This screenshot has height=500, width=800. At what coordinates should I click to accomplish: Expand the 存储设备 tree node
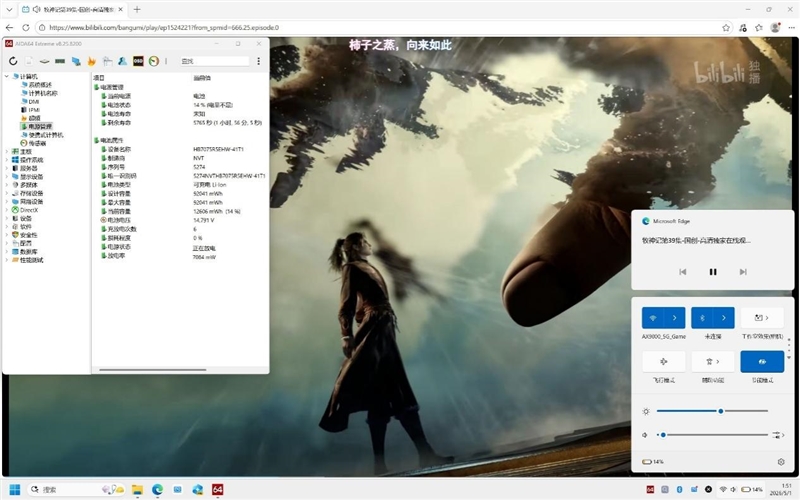pos(7,193)
